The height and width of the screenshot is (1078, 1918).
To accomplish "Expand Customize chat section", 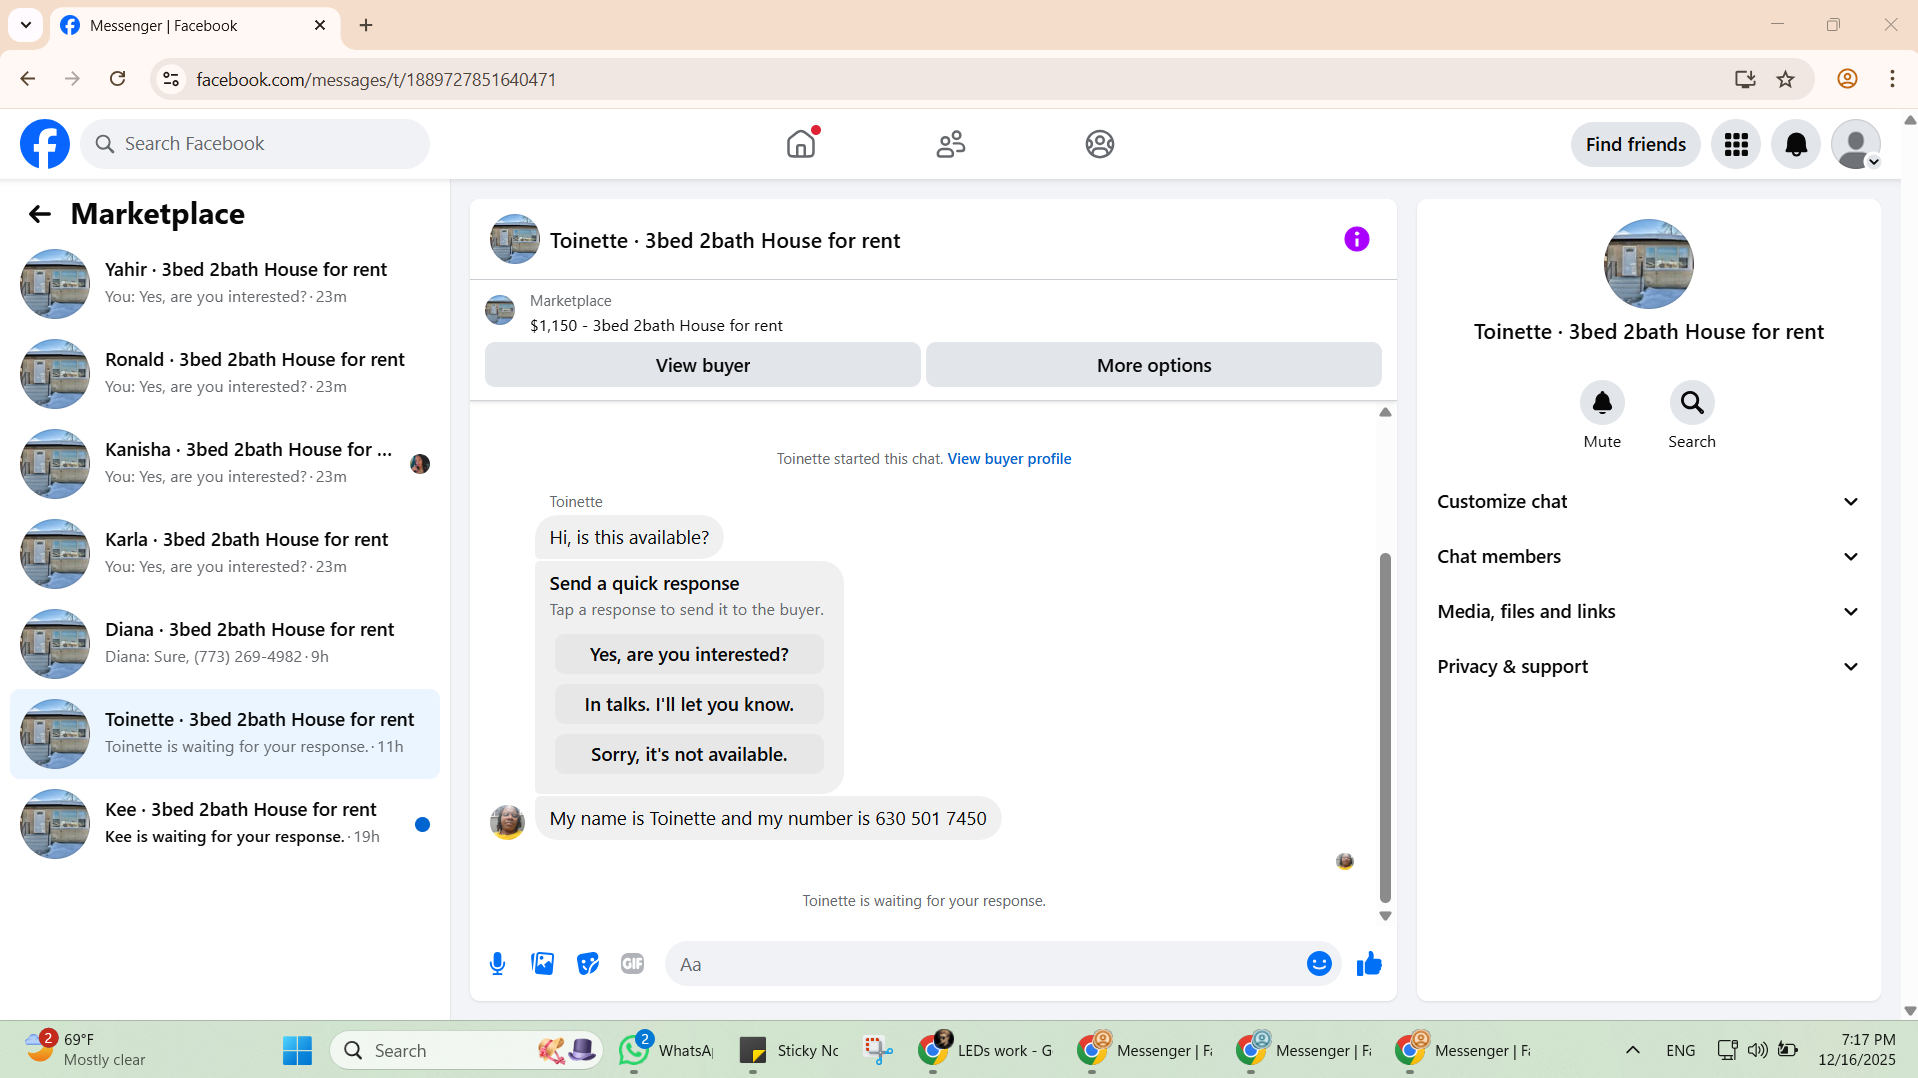I will pyautogui.click(x=1649, y=502).
